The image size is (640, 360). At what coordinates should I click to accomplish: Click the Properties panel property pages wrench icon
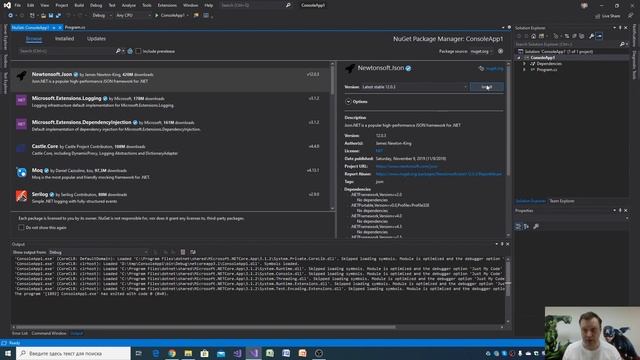coord(536,227)
